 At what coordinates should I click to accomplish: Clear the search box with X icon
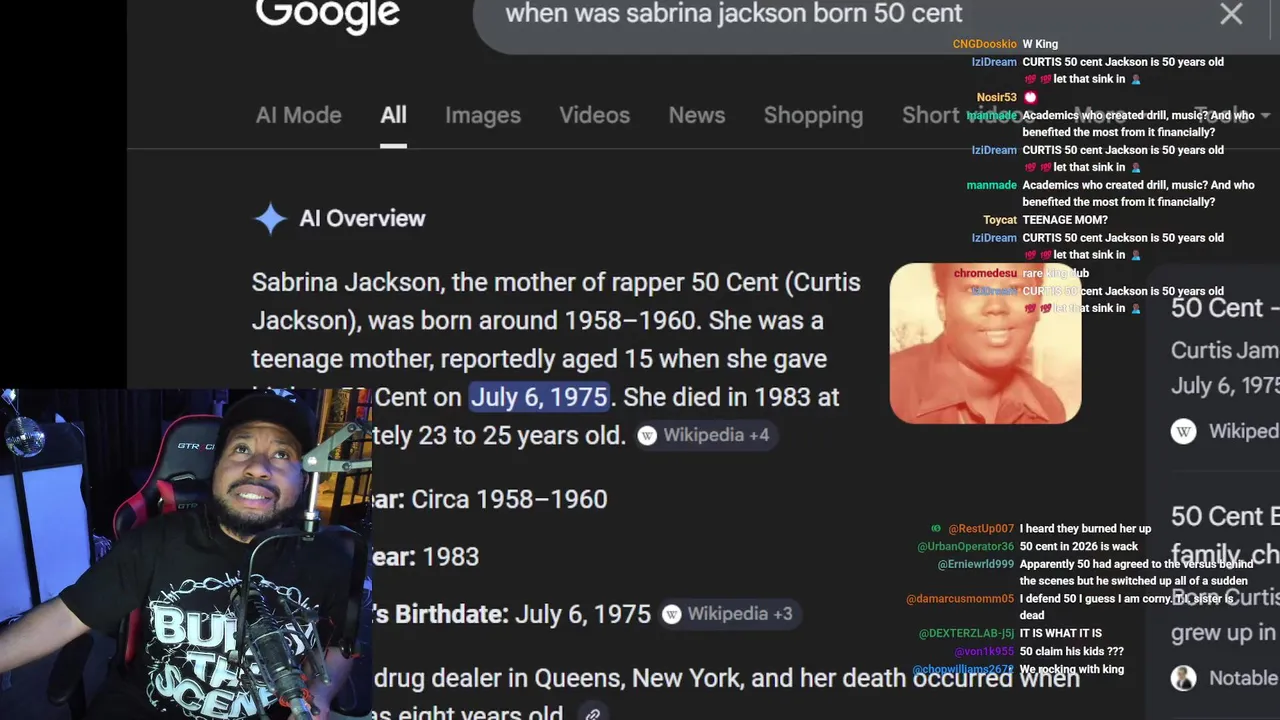[1231, 14]
